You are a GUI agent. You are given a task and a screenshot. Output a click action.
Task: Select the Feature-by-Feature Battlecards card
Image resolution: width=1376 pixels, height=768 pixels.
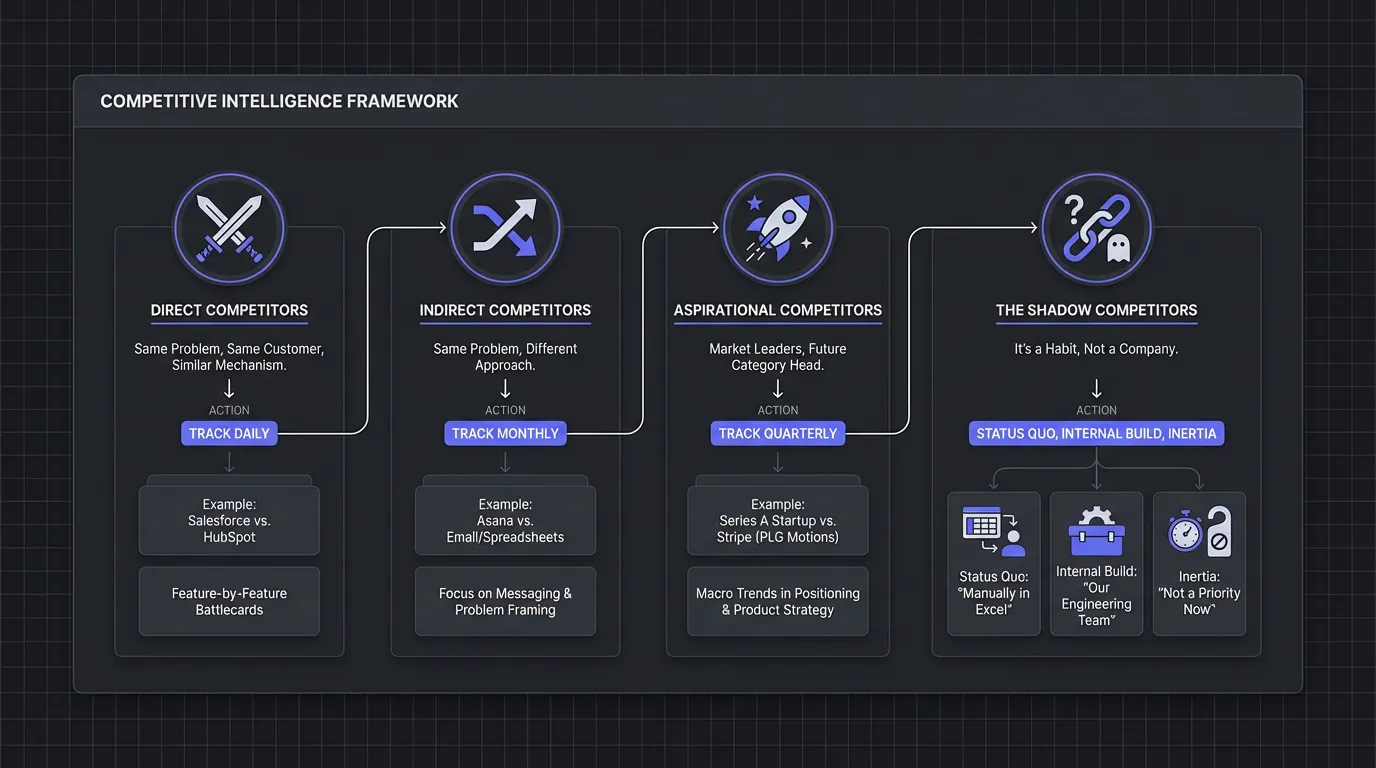[229, 601]
